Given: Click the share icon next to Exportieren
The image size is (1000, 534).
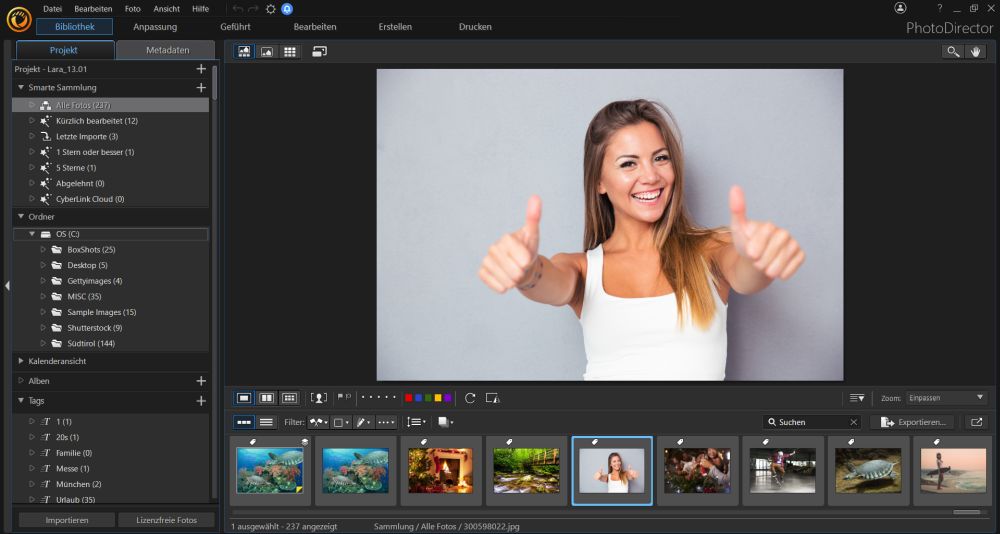Looking at the screenshot, I should pyautogui.click(x=976, y=423).
